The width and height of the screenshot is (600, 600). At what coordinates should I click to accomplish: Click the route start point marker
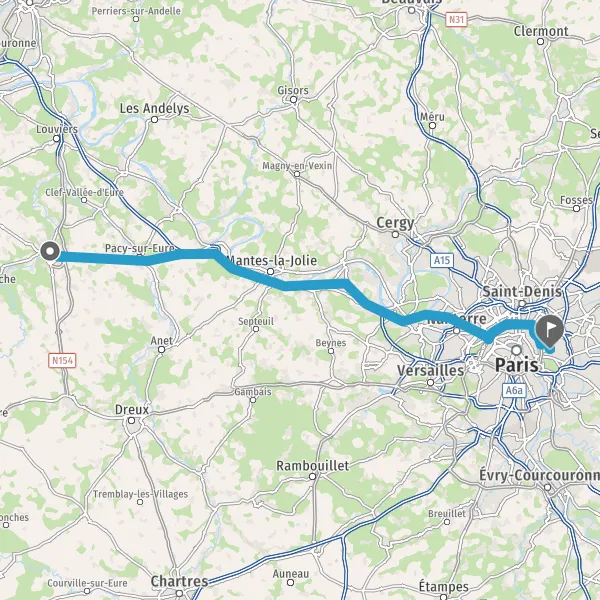tap(50, 252)
